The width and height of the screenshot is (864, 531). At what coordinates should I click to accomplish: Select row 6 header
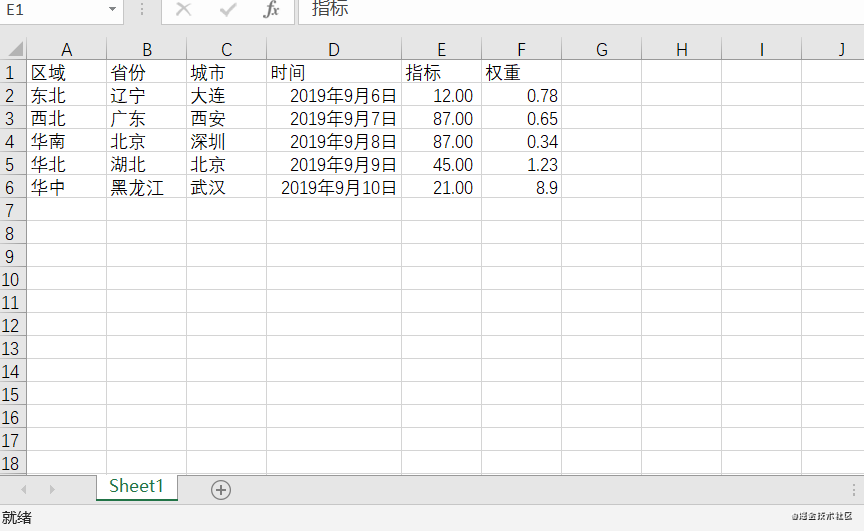click(13, 187)
